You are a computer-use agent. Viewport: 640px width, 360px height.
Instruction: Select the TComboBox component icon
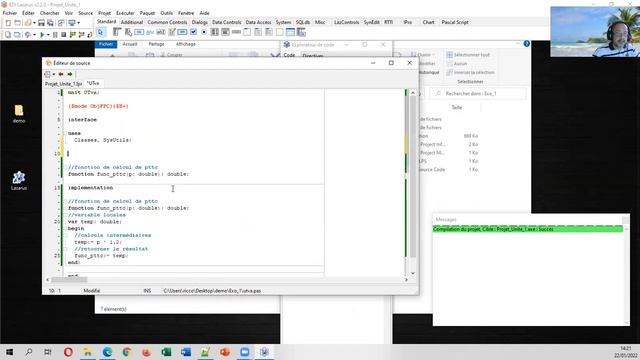pos(225,32)
